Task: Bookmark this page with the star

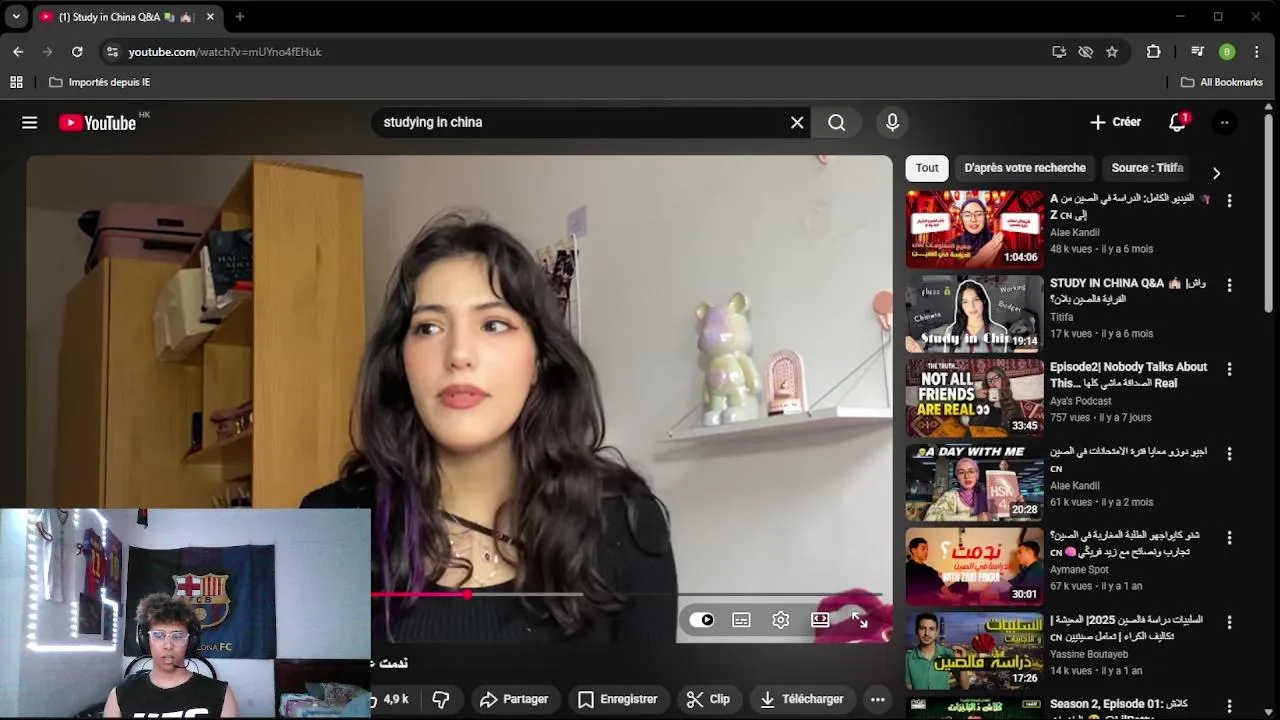Action: click(x=1112, y=52)
